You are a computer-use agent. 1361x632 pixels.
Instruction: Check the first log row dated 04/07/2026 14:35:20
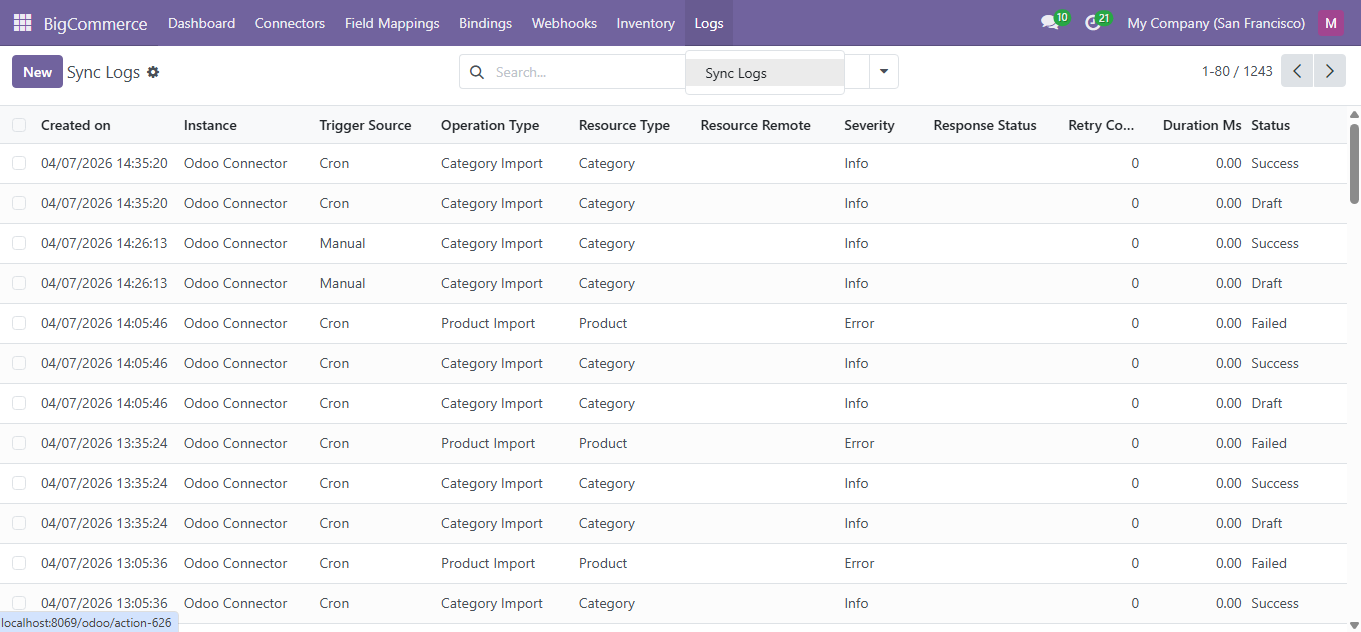click(x=19, y=162)
